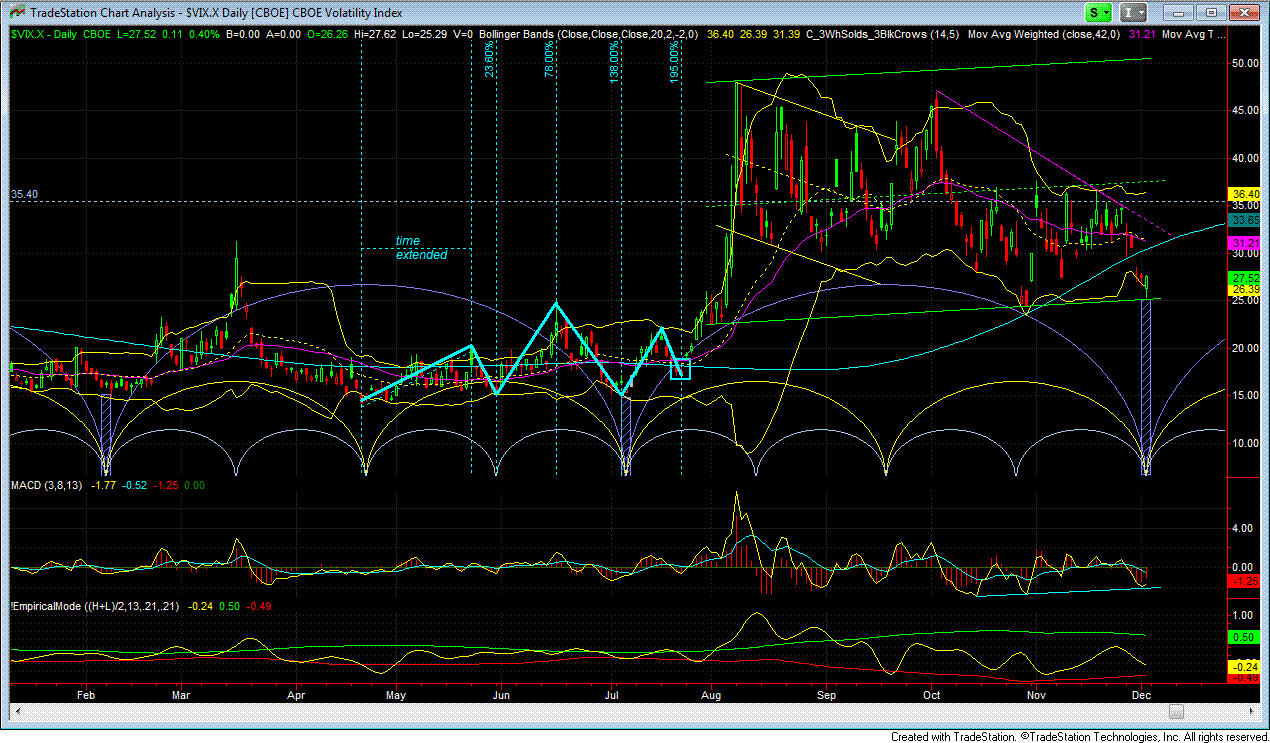Click the TradeStation app icon in title bar
The height and width of the screenshot is (743, 1270).
16,13
